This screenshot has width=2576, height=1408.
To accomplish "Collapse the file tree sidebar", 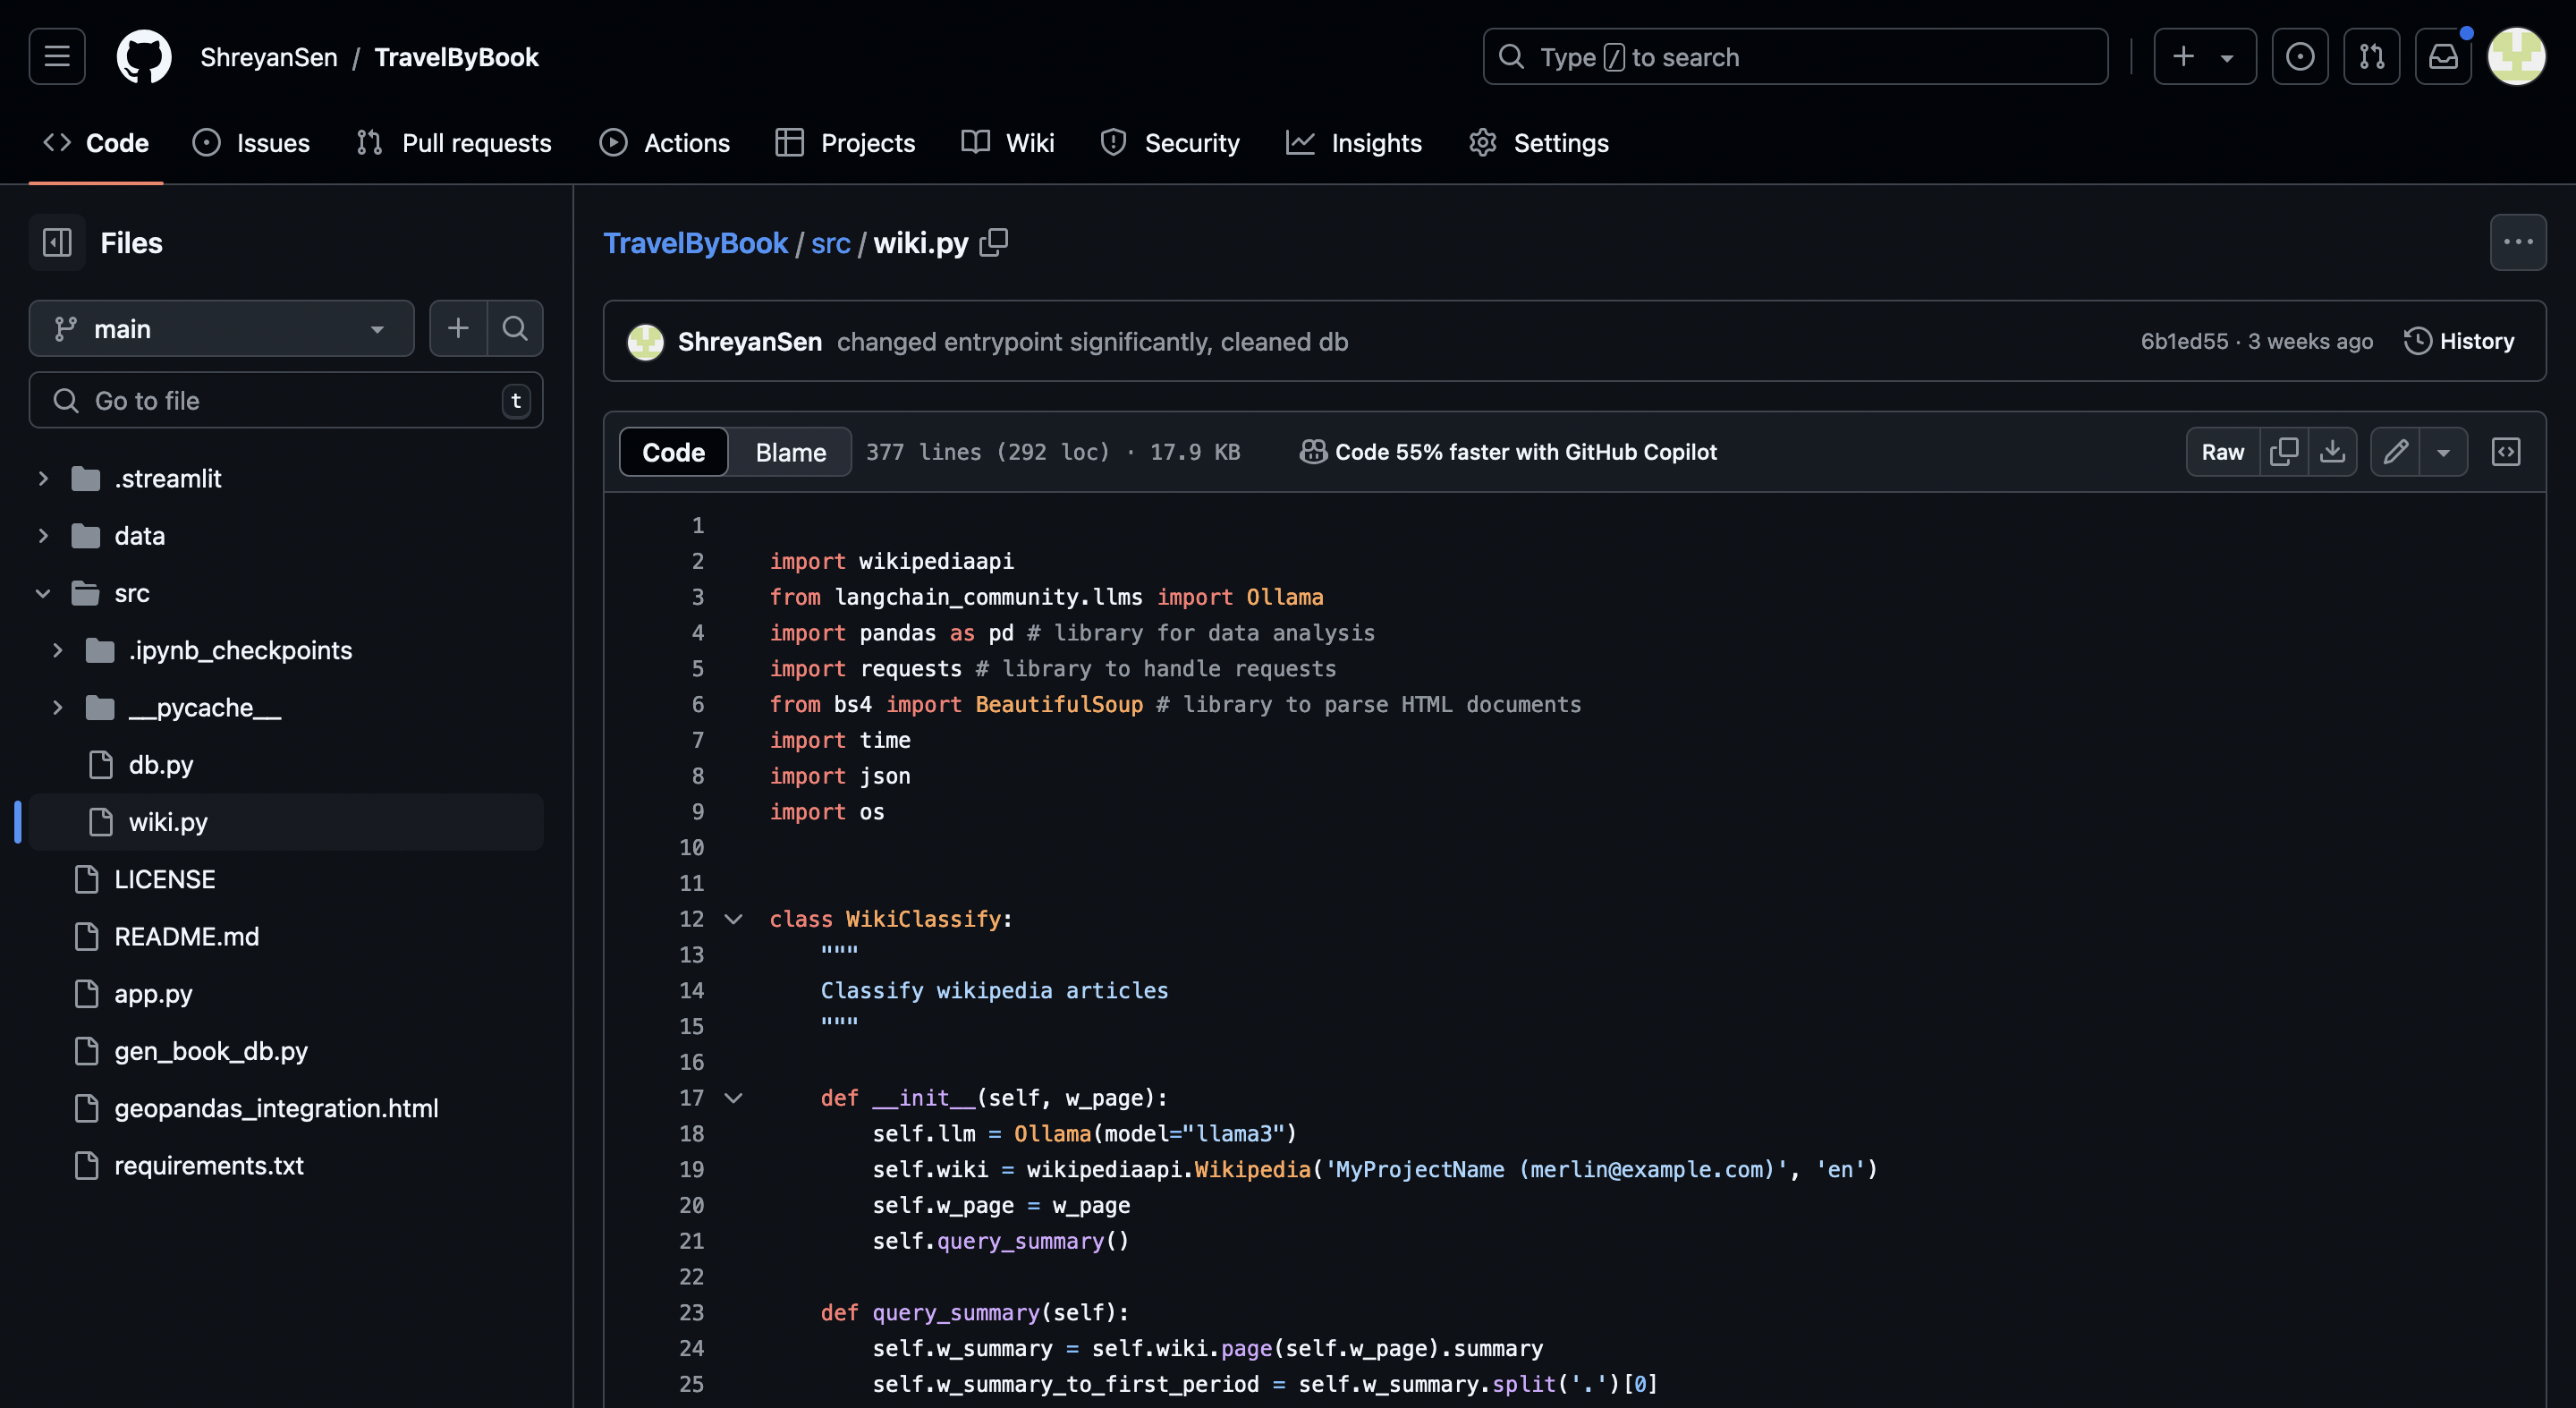I will coord(57,243).
